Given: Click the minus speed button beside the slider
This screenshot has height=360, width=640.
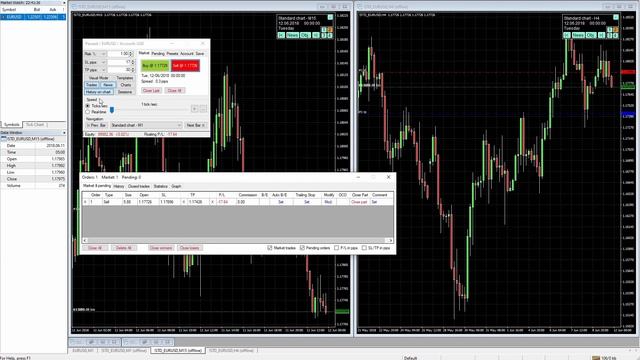Looking at the screenshot, I should [203, 109].
